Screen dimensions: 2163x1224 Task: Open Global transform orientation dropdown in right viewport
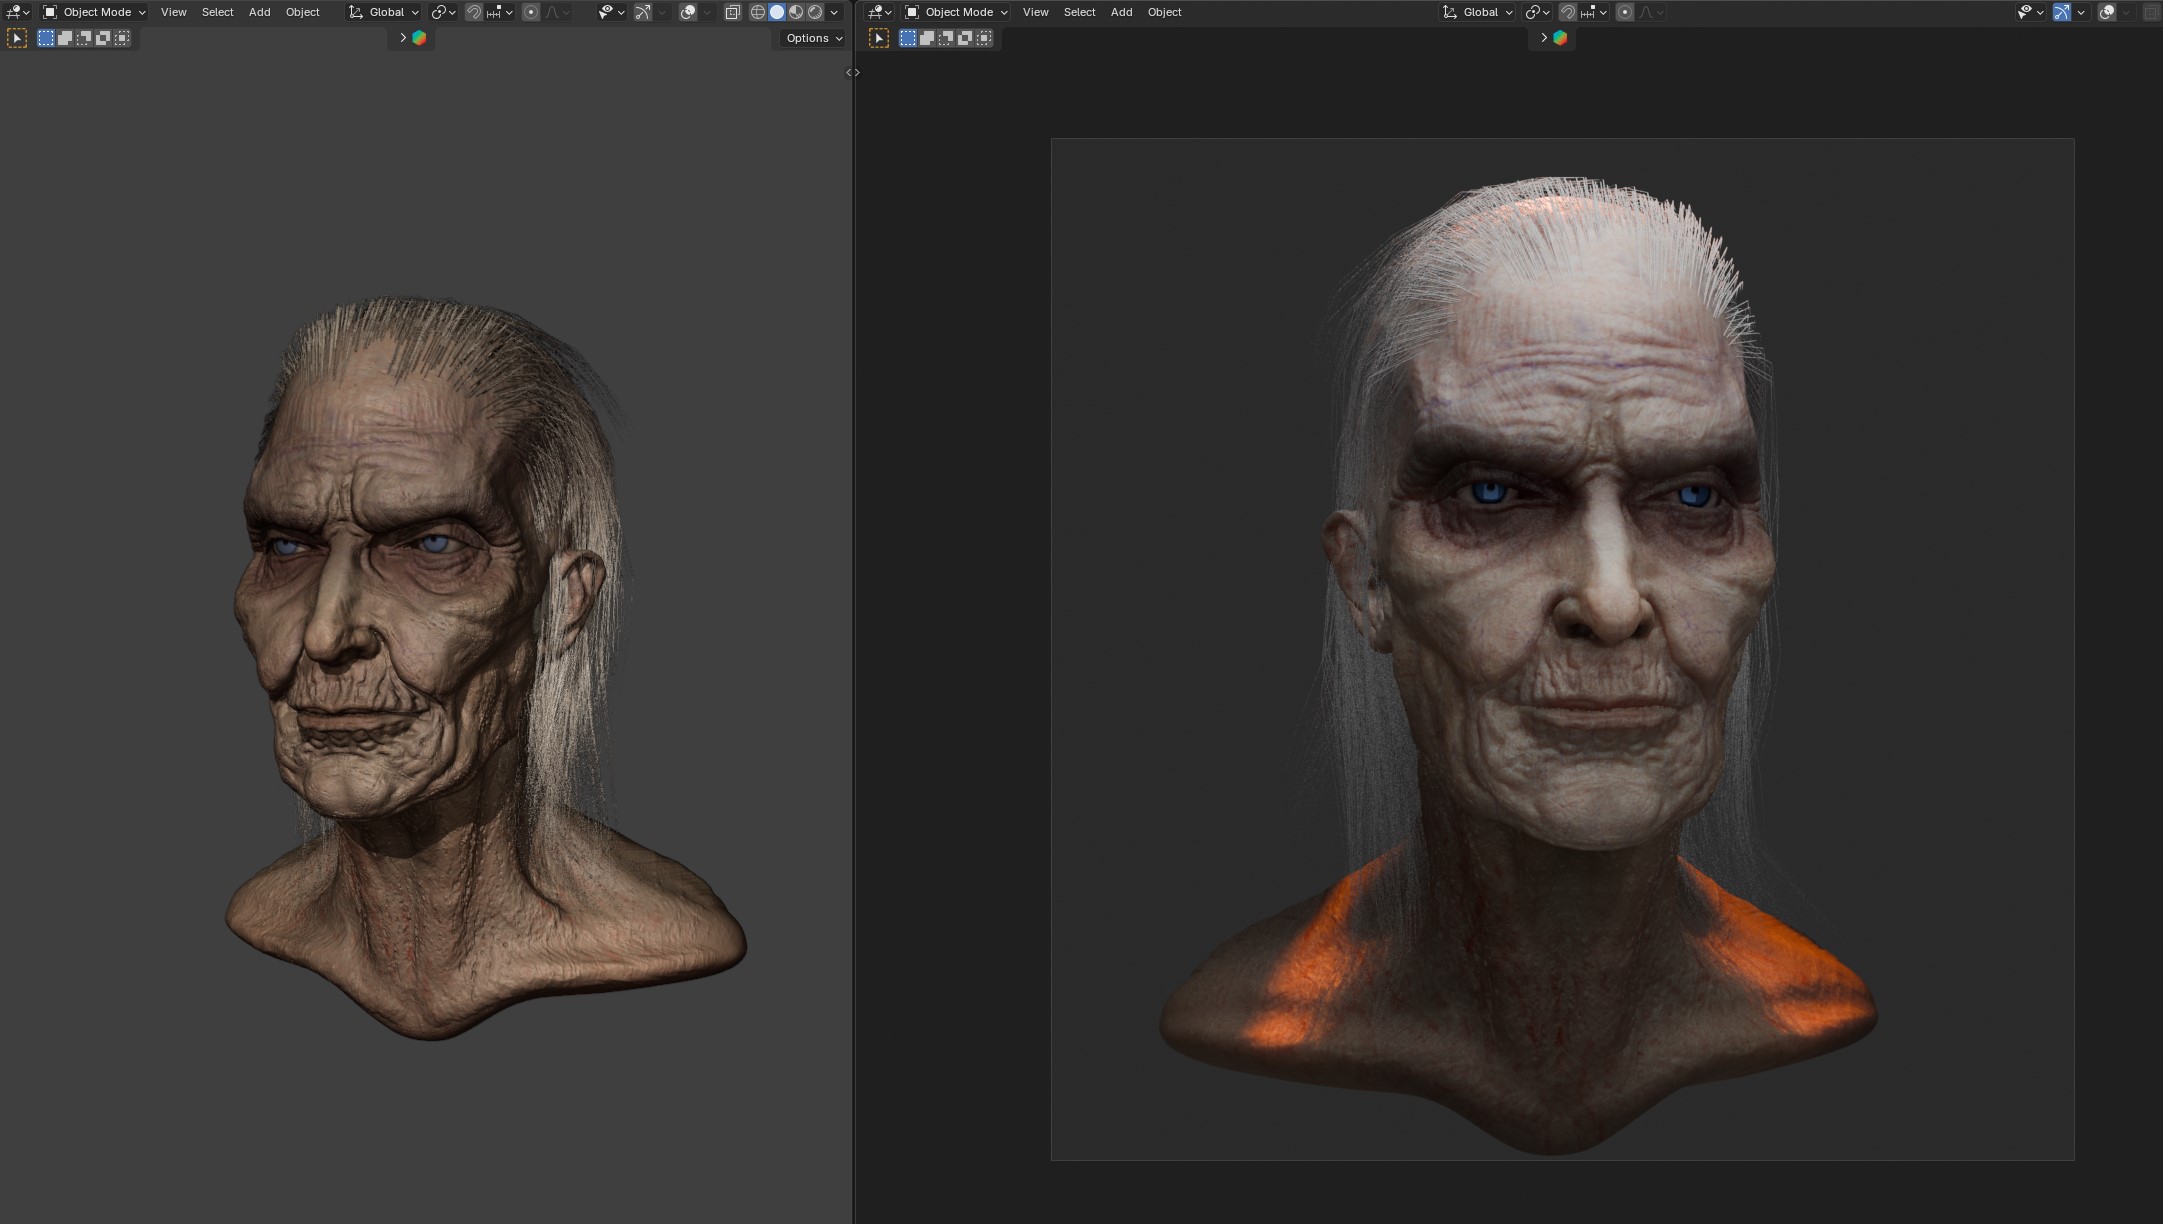coord(1478,12)
